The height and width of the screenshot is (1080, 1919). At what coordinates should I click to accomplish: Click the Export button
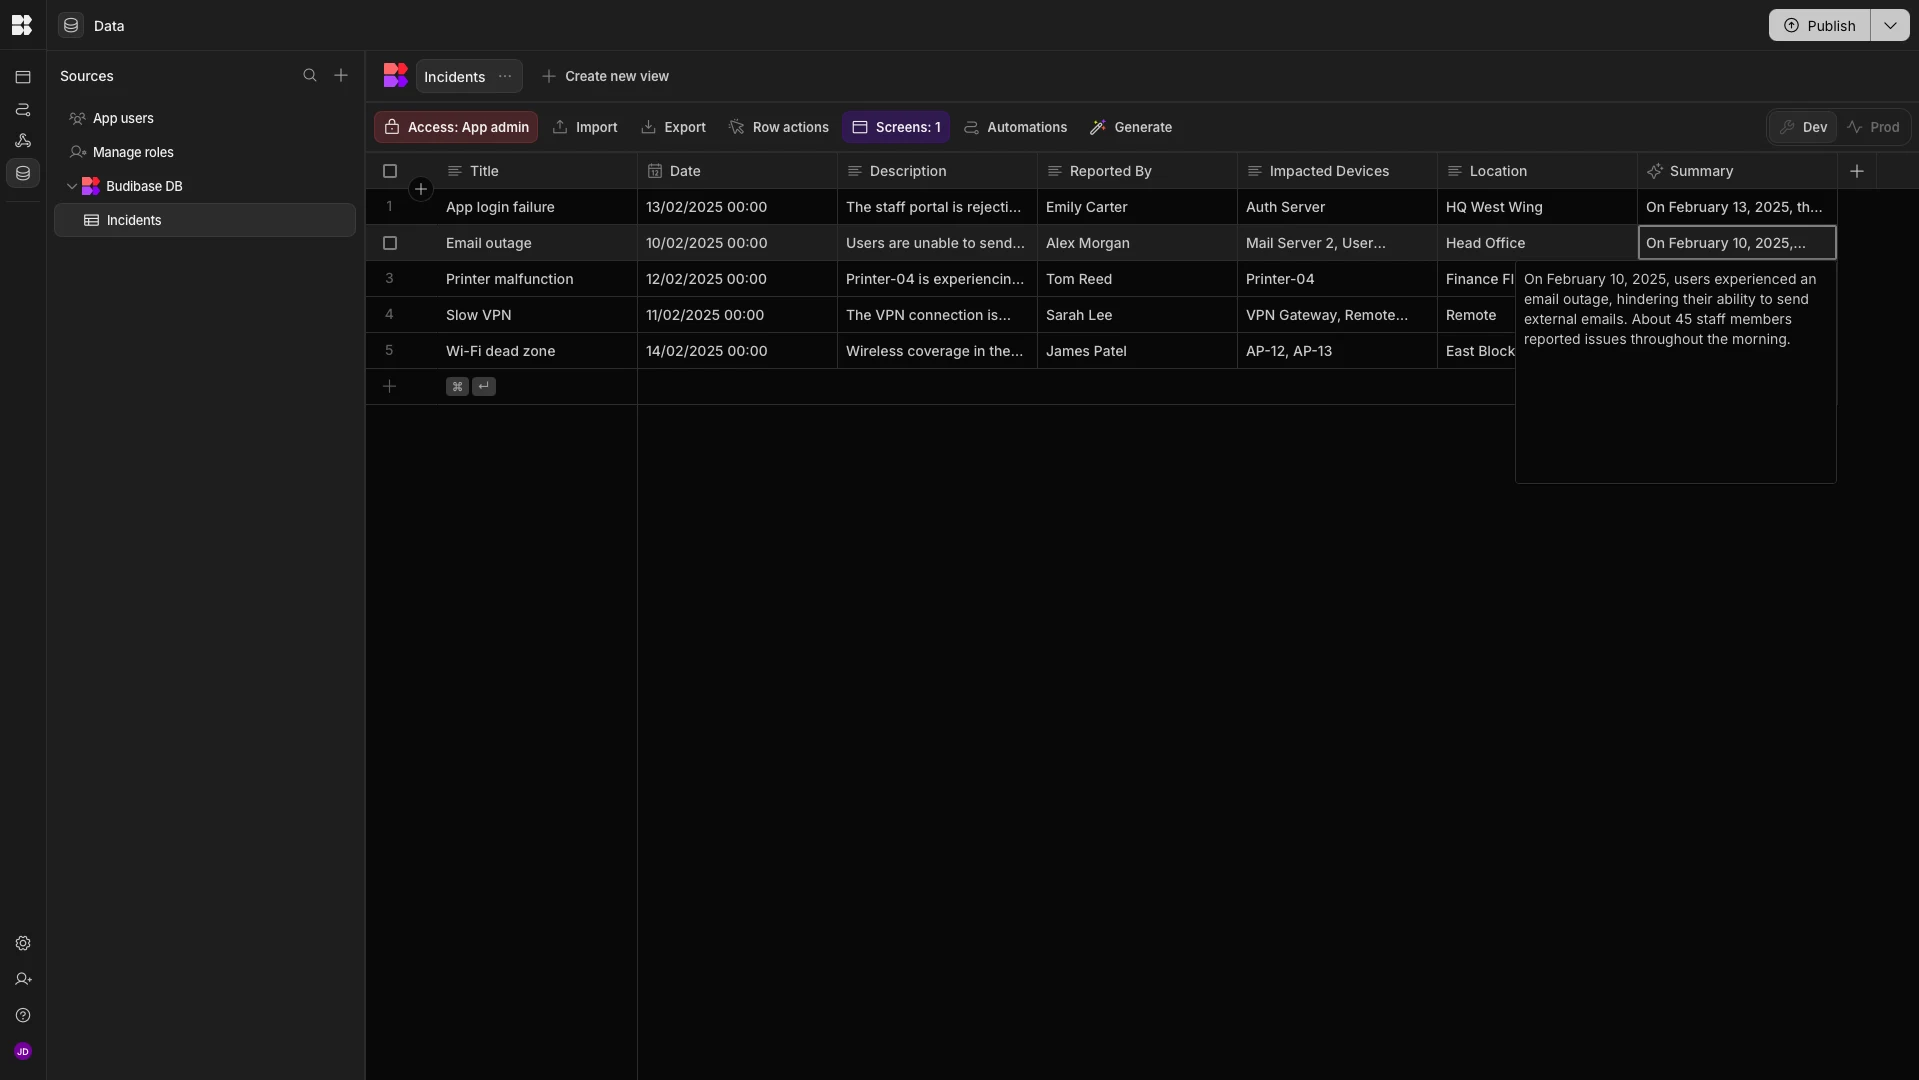click(x=673, y=127)
